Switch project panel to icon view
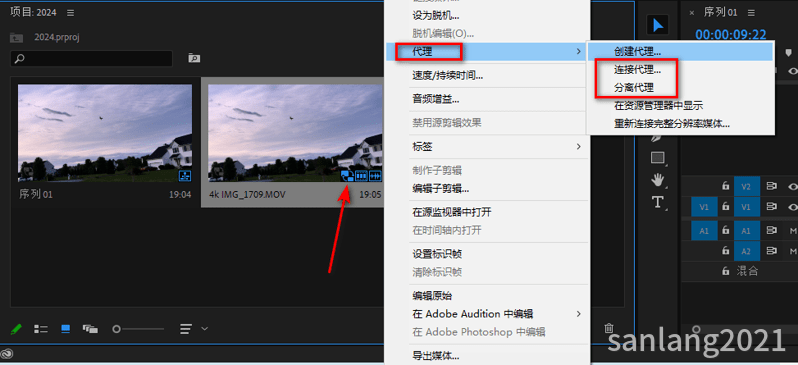This screenshot has width=798, height=365. click(65, 329)
